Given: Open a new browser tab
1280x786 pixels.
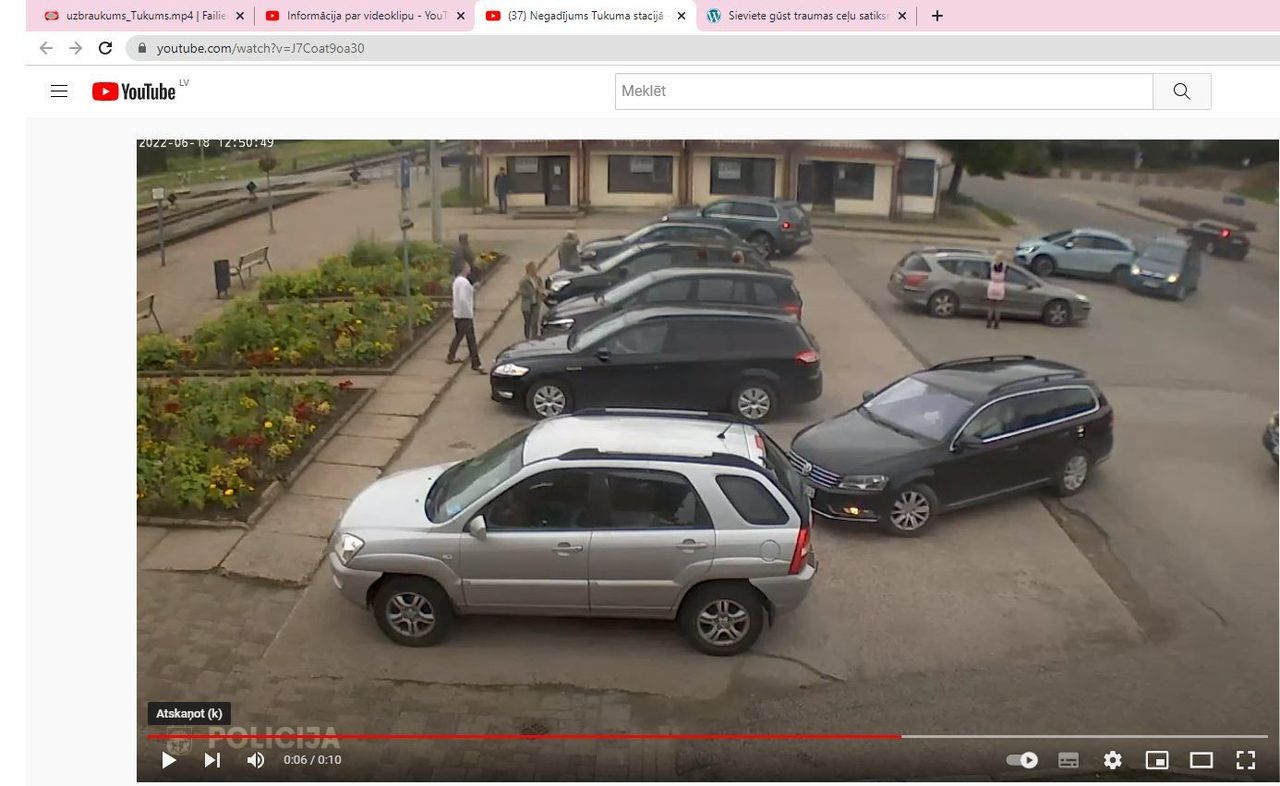Looking at the screenshot, I should pos(937,16).
